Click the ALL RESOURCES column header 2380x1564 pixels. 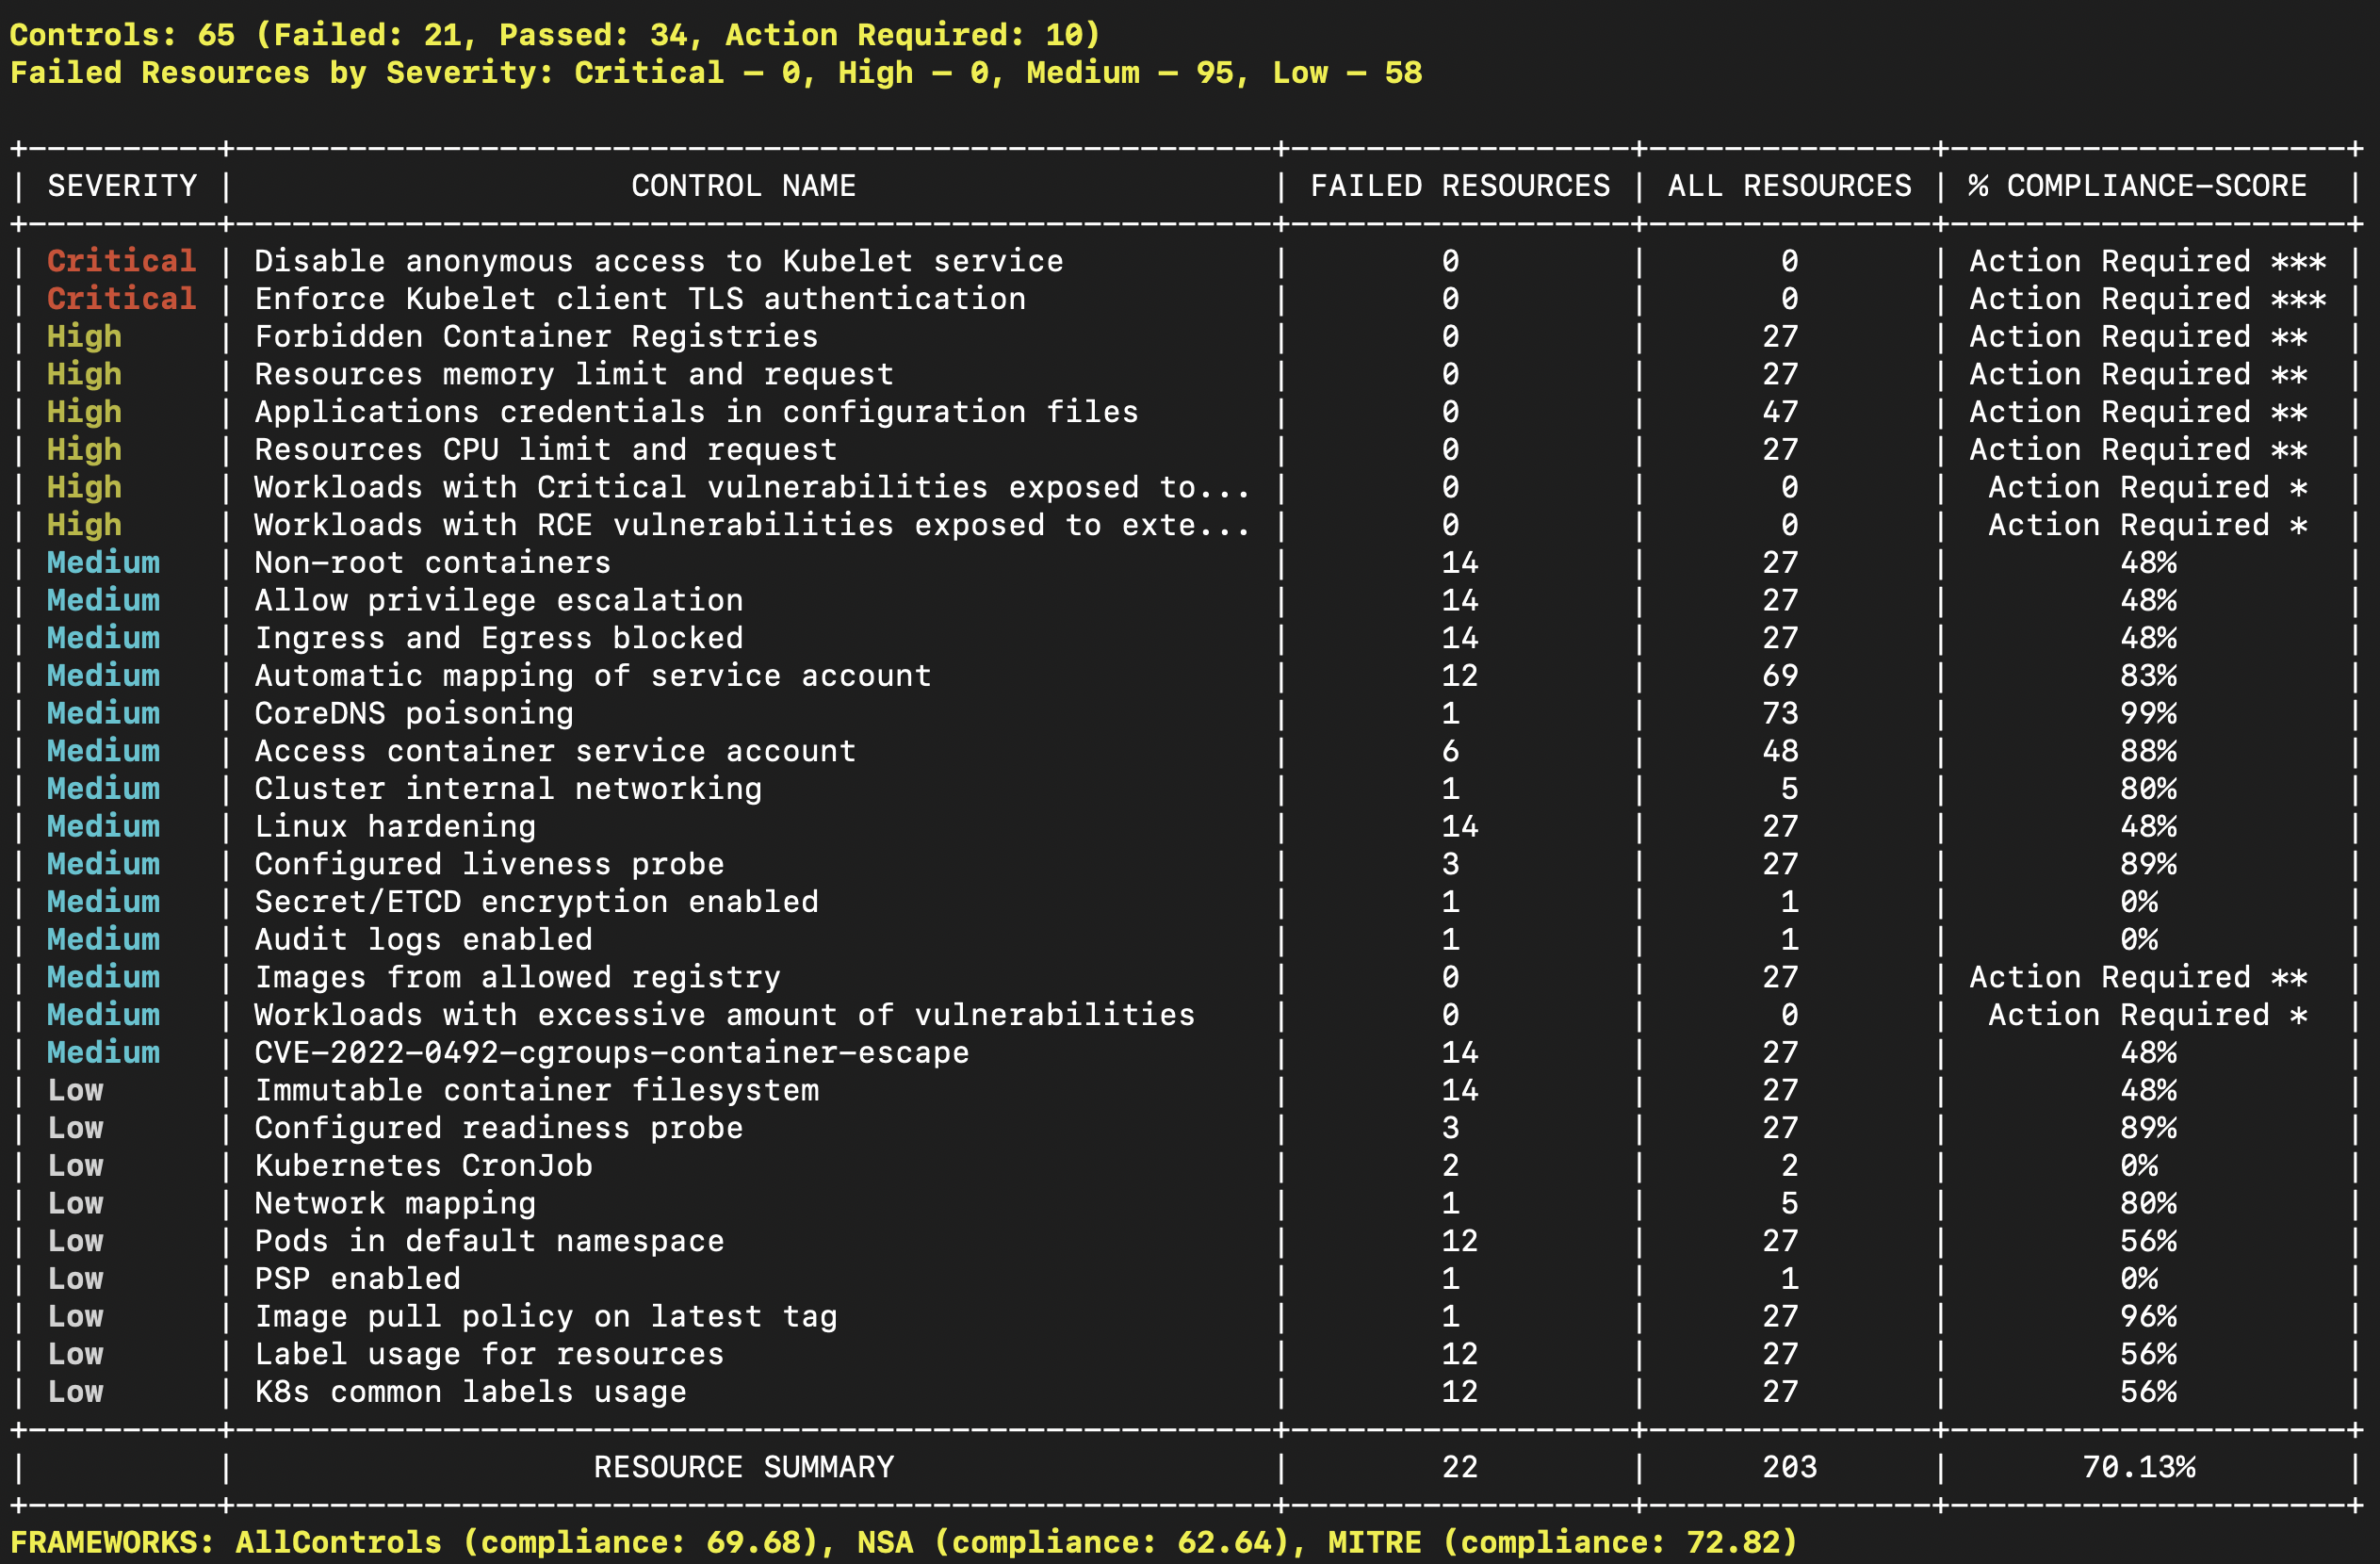(1788, 186)
